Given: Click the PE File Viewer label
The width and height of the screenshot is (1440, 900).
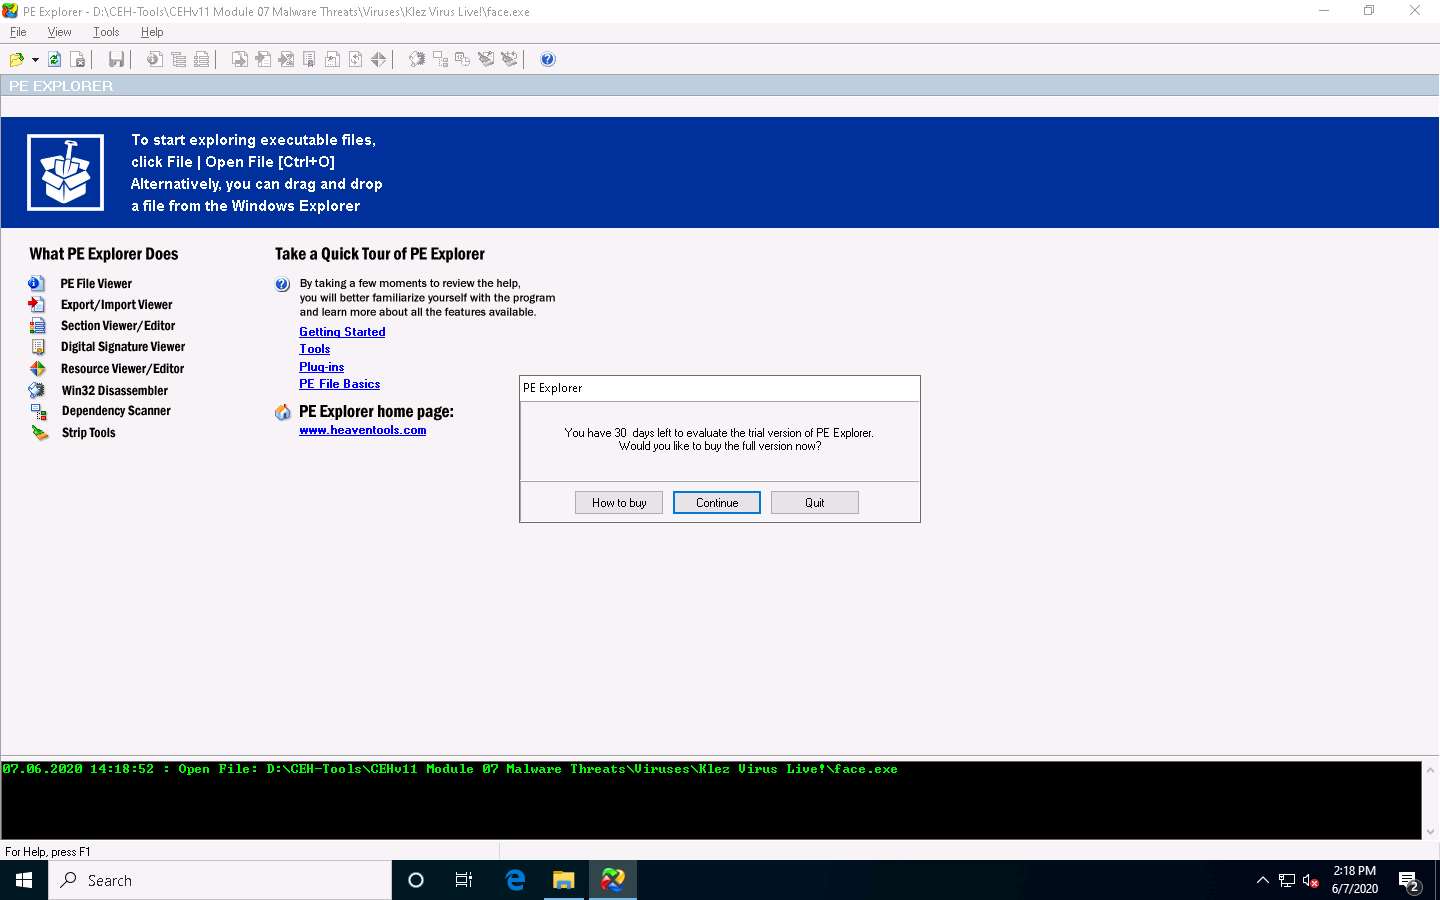Looking at the screenshot, I should point(96,284).
